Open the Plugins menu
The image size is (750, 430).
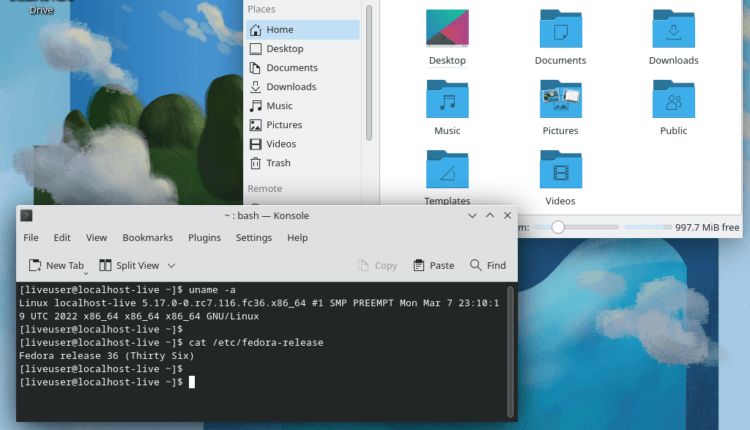pos(204,238)
